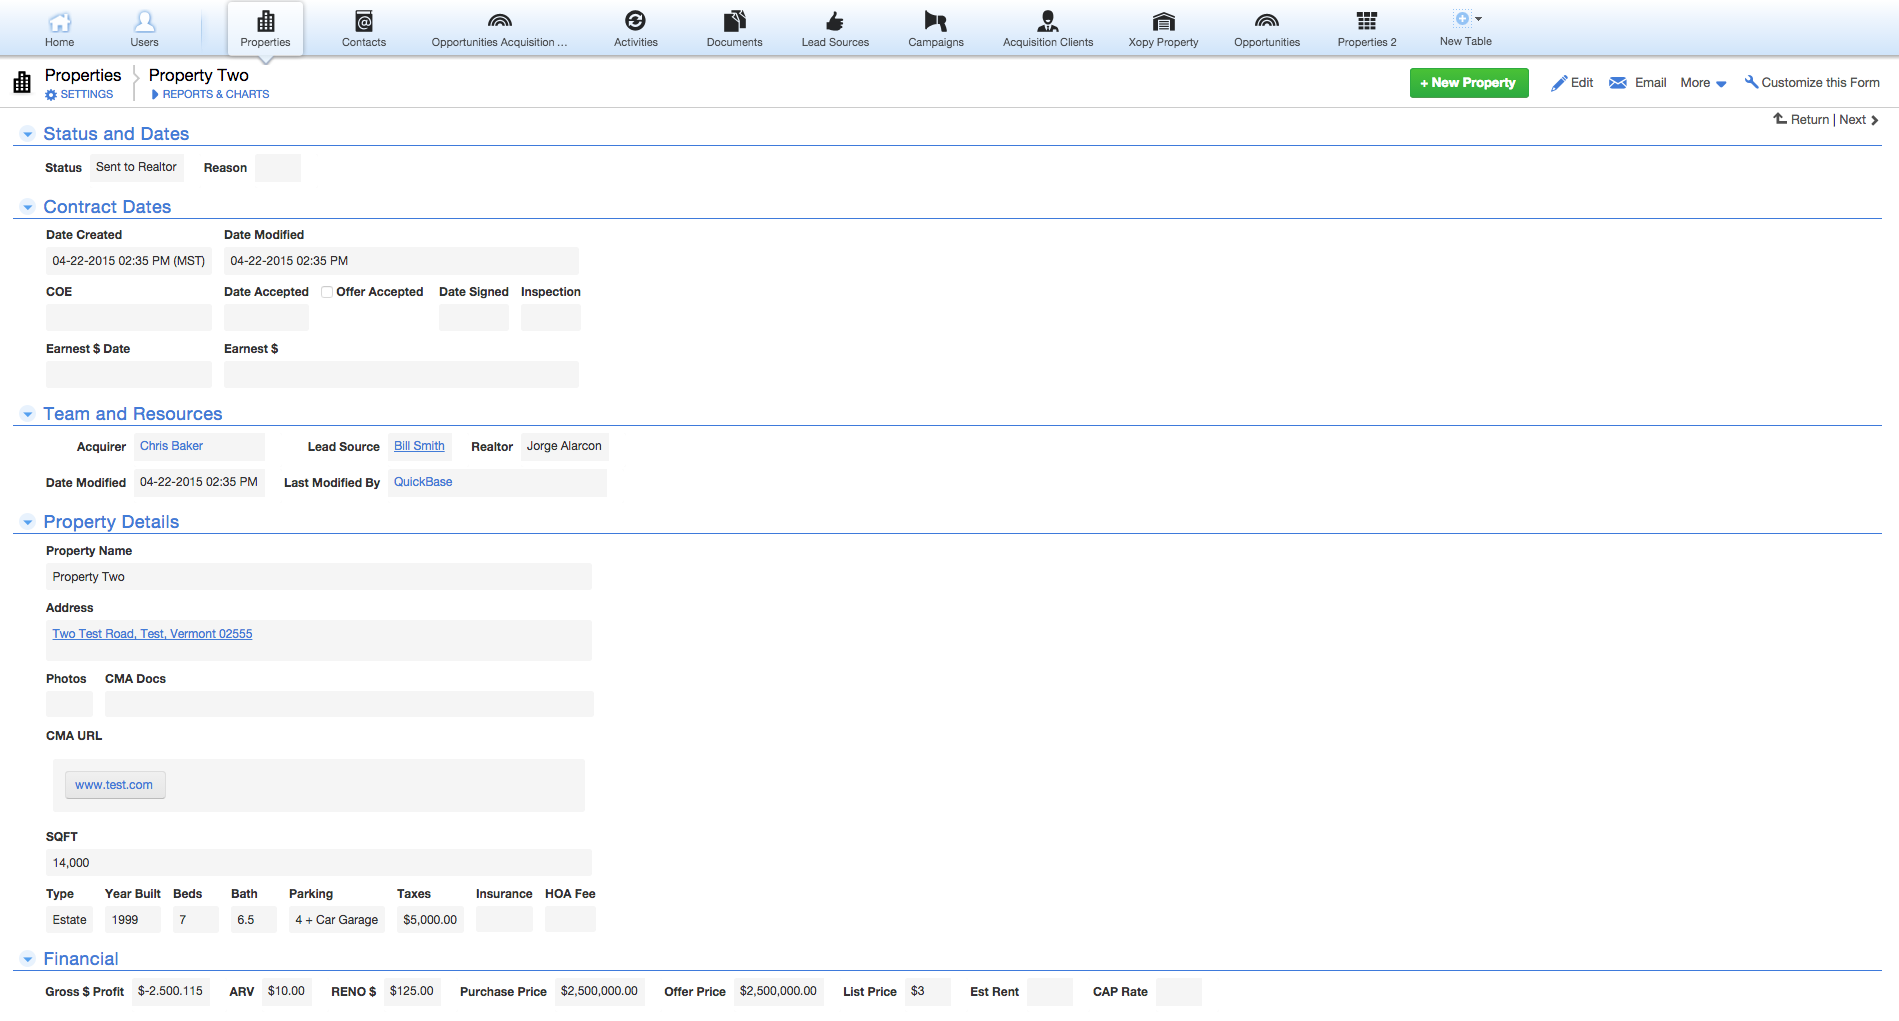Open the Chris Baker acquirer link
This screenshot has width=1899, height=1021.
point(171,446)
